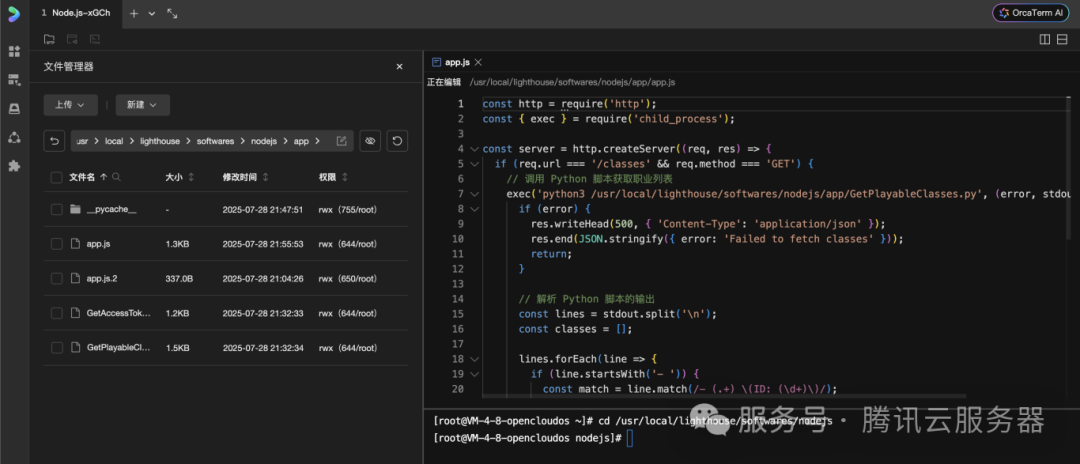Switch to the Node.js-xGCh terminal tab
Image resolution: width=1080 pixels, height=464 pixels.
click(x=75, y=13)
